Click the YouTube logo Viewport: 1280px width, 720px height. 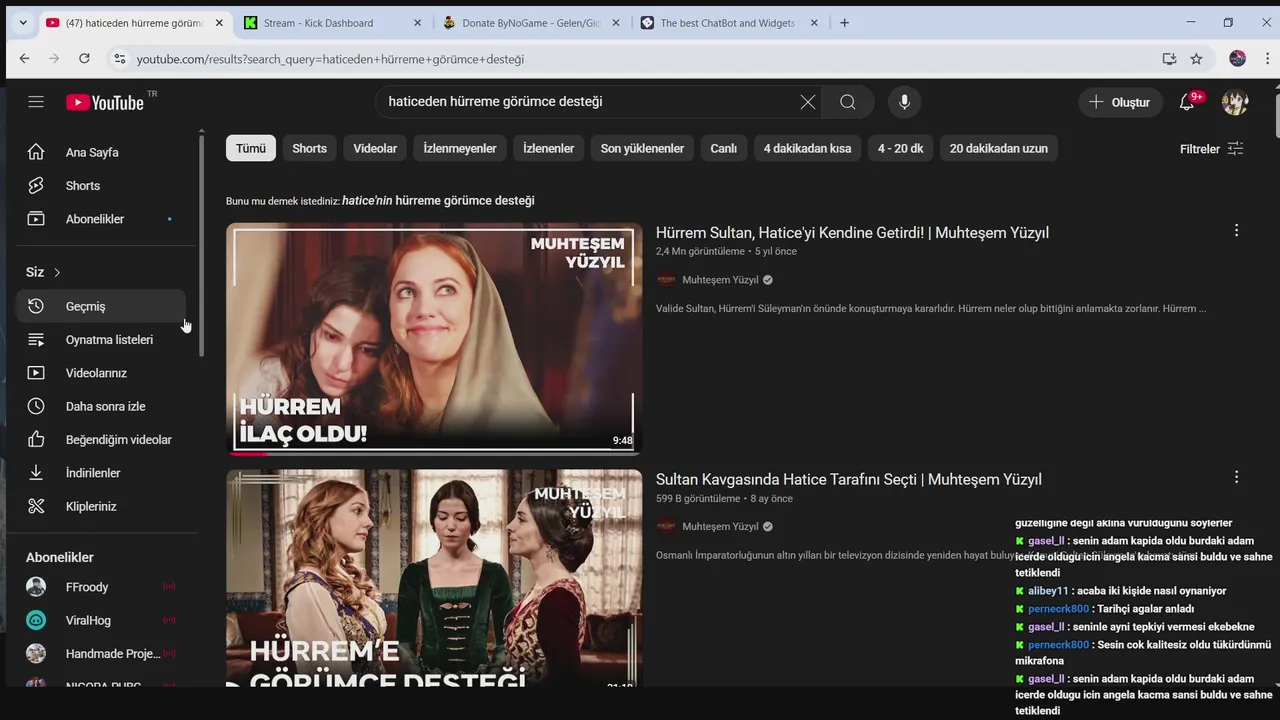[105, 102]
